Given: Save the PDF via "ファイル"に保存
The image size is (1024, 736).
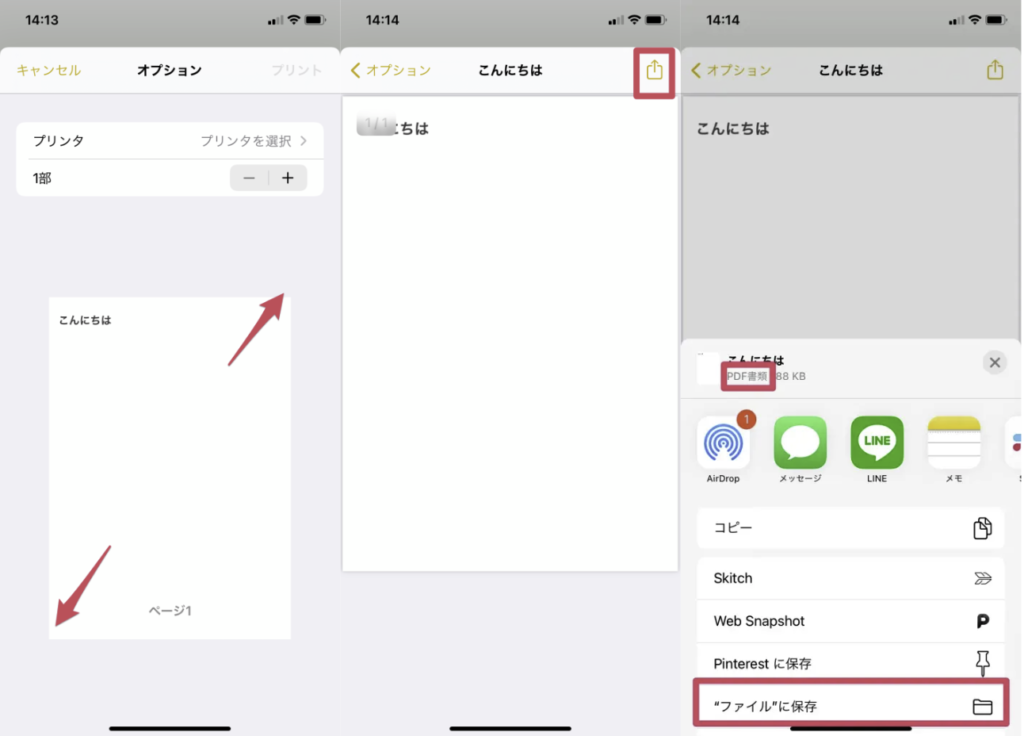Looking at the screenshot, I should tap(850, 707).
